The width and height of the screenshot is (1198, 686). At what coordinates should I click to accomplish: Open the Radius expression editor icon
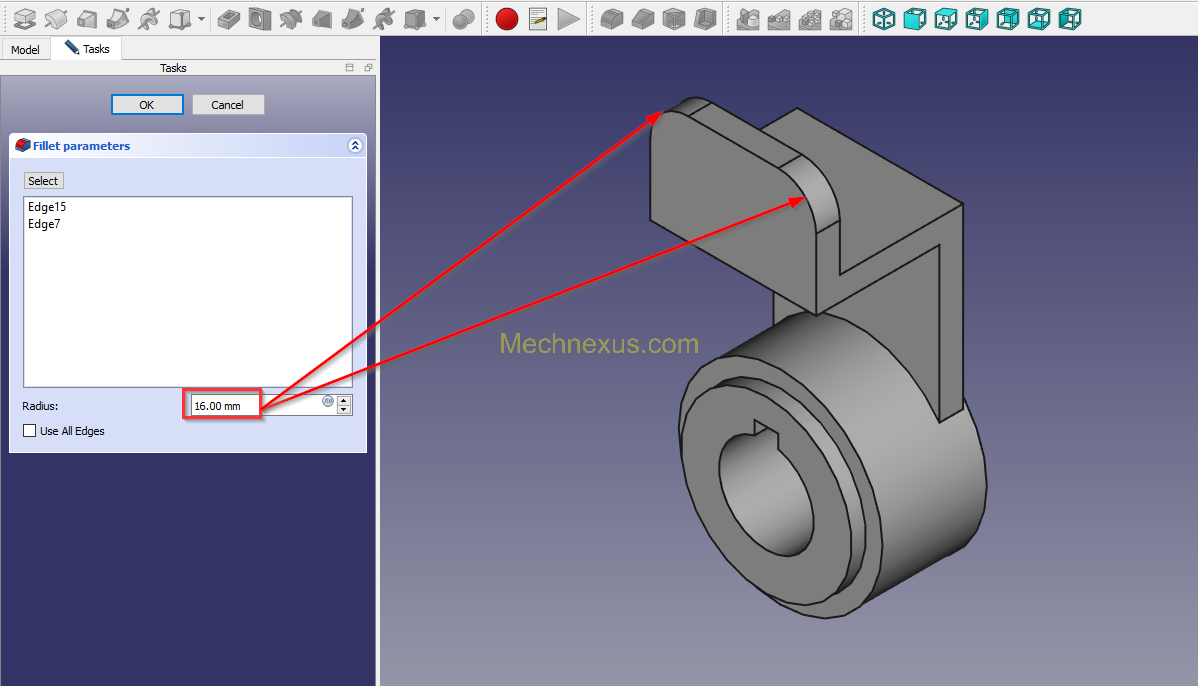coord(328,401)
